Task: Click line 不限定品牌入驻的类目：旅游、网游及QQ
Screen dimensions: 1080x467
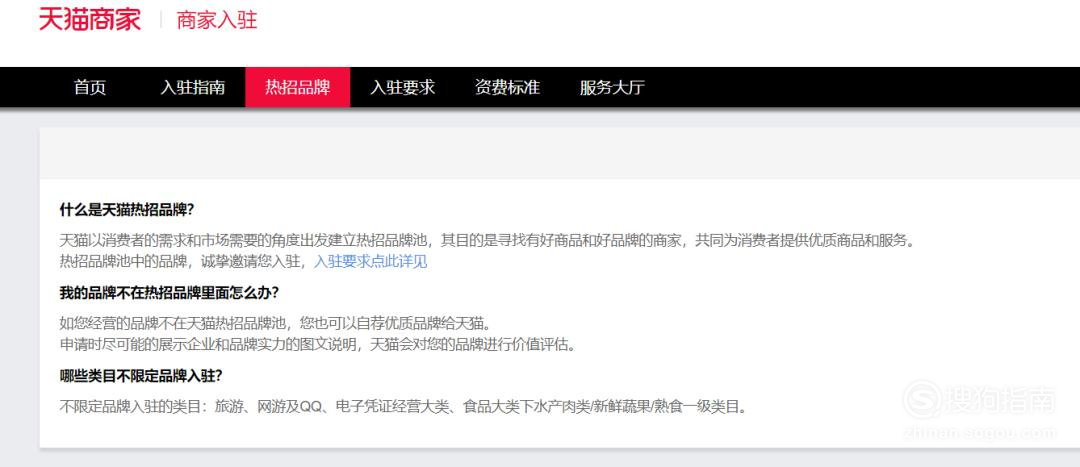Action: [x=404, y=407]
